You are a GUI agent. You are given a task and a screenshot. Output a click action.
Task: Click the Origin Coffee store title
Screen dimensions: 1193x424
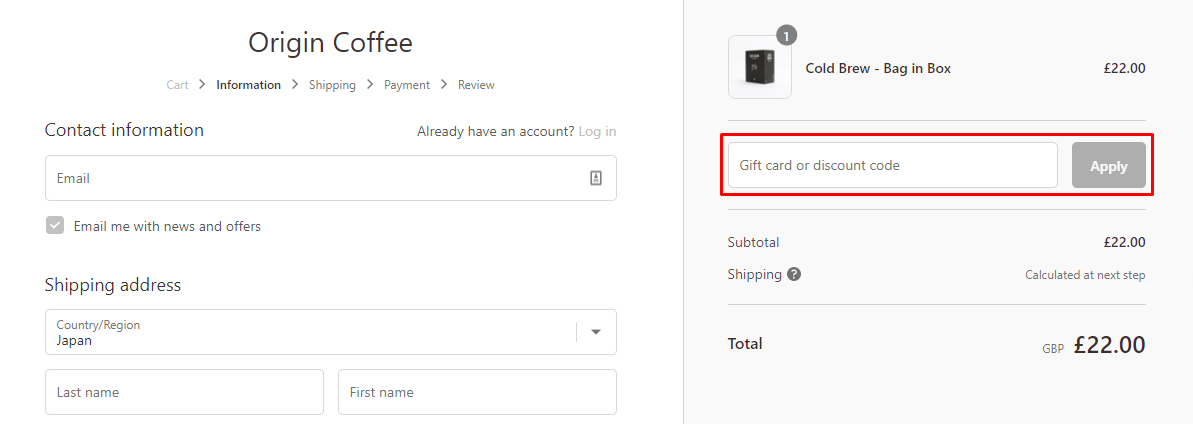pos(330,43)
